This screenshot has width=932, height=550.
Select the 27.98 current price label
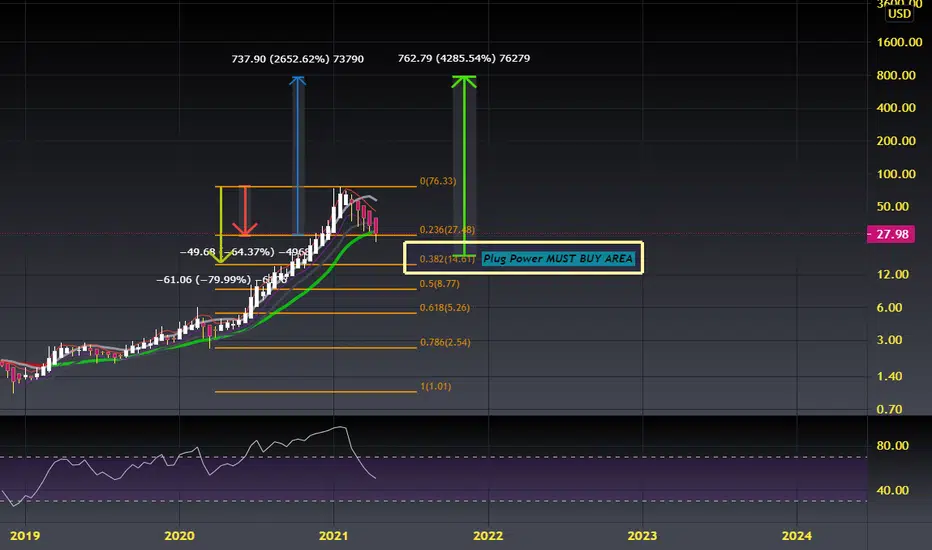tap(890, 234)
